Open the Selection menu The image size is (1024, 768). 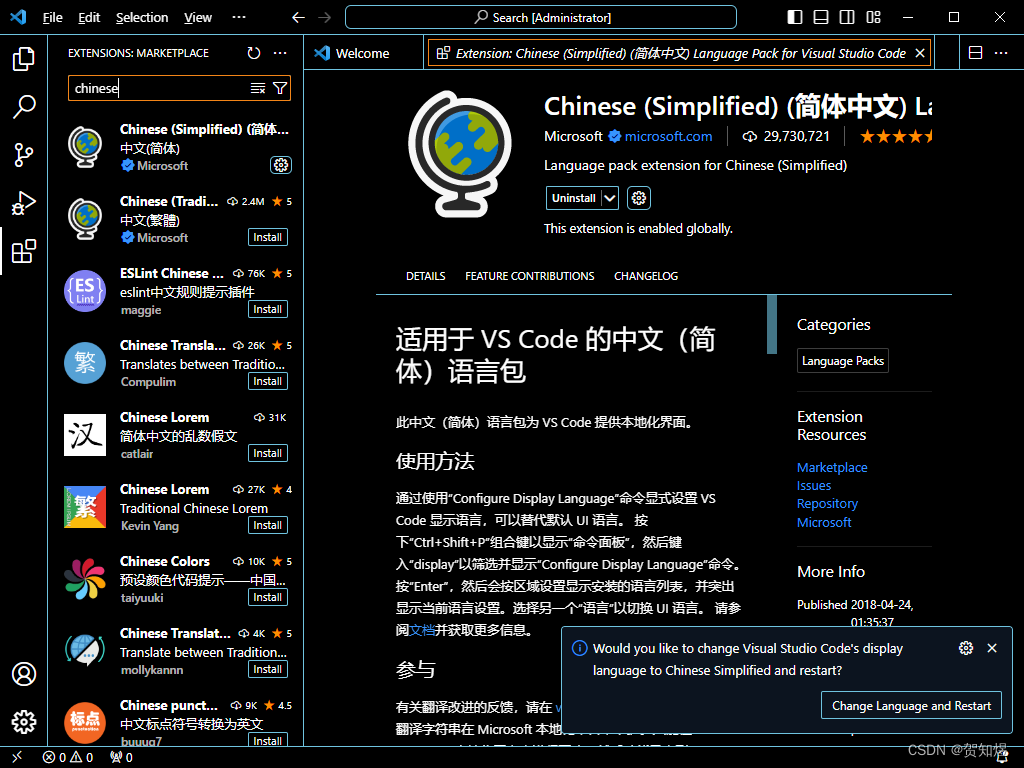point(142,18)
